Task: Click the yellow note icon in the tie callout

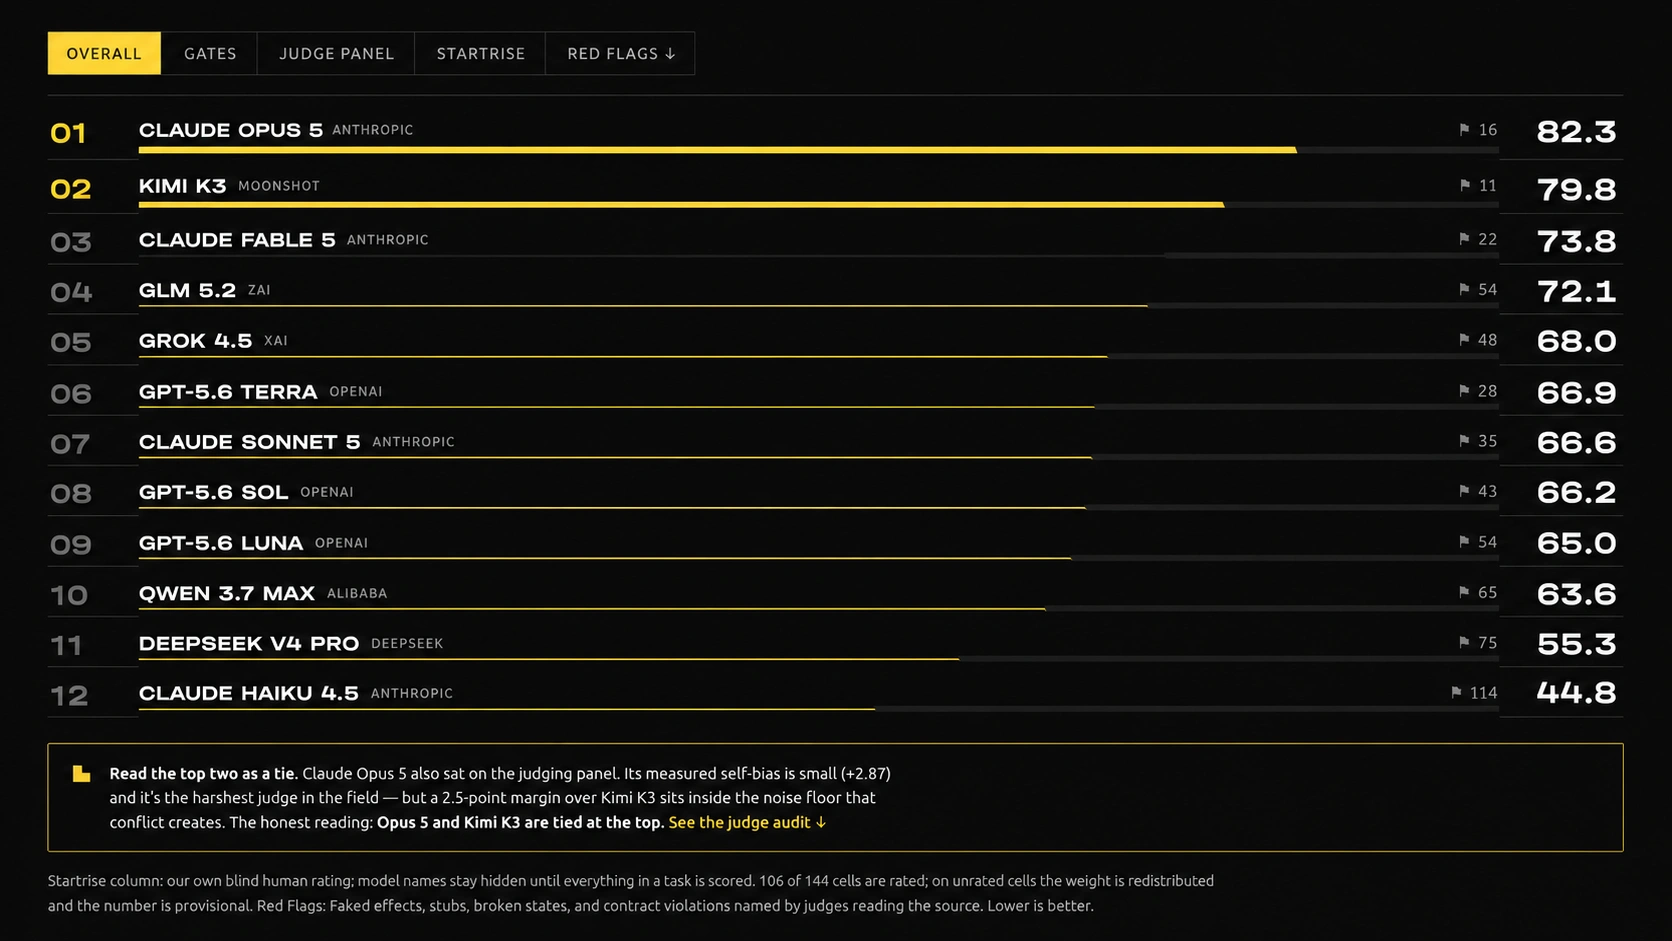Action: [82, 774]
